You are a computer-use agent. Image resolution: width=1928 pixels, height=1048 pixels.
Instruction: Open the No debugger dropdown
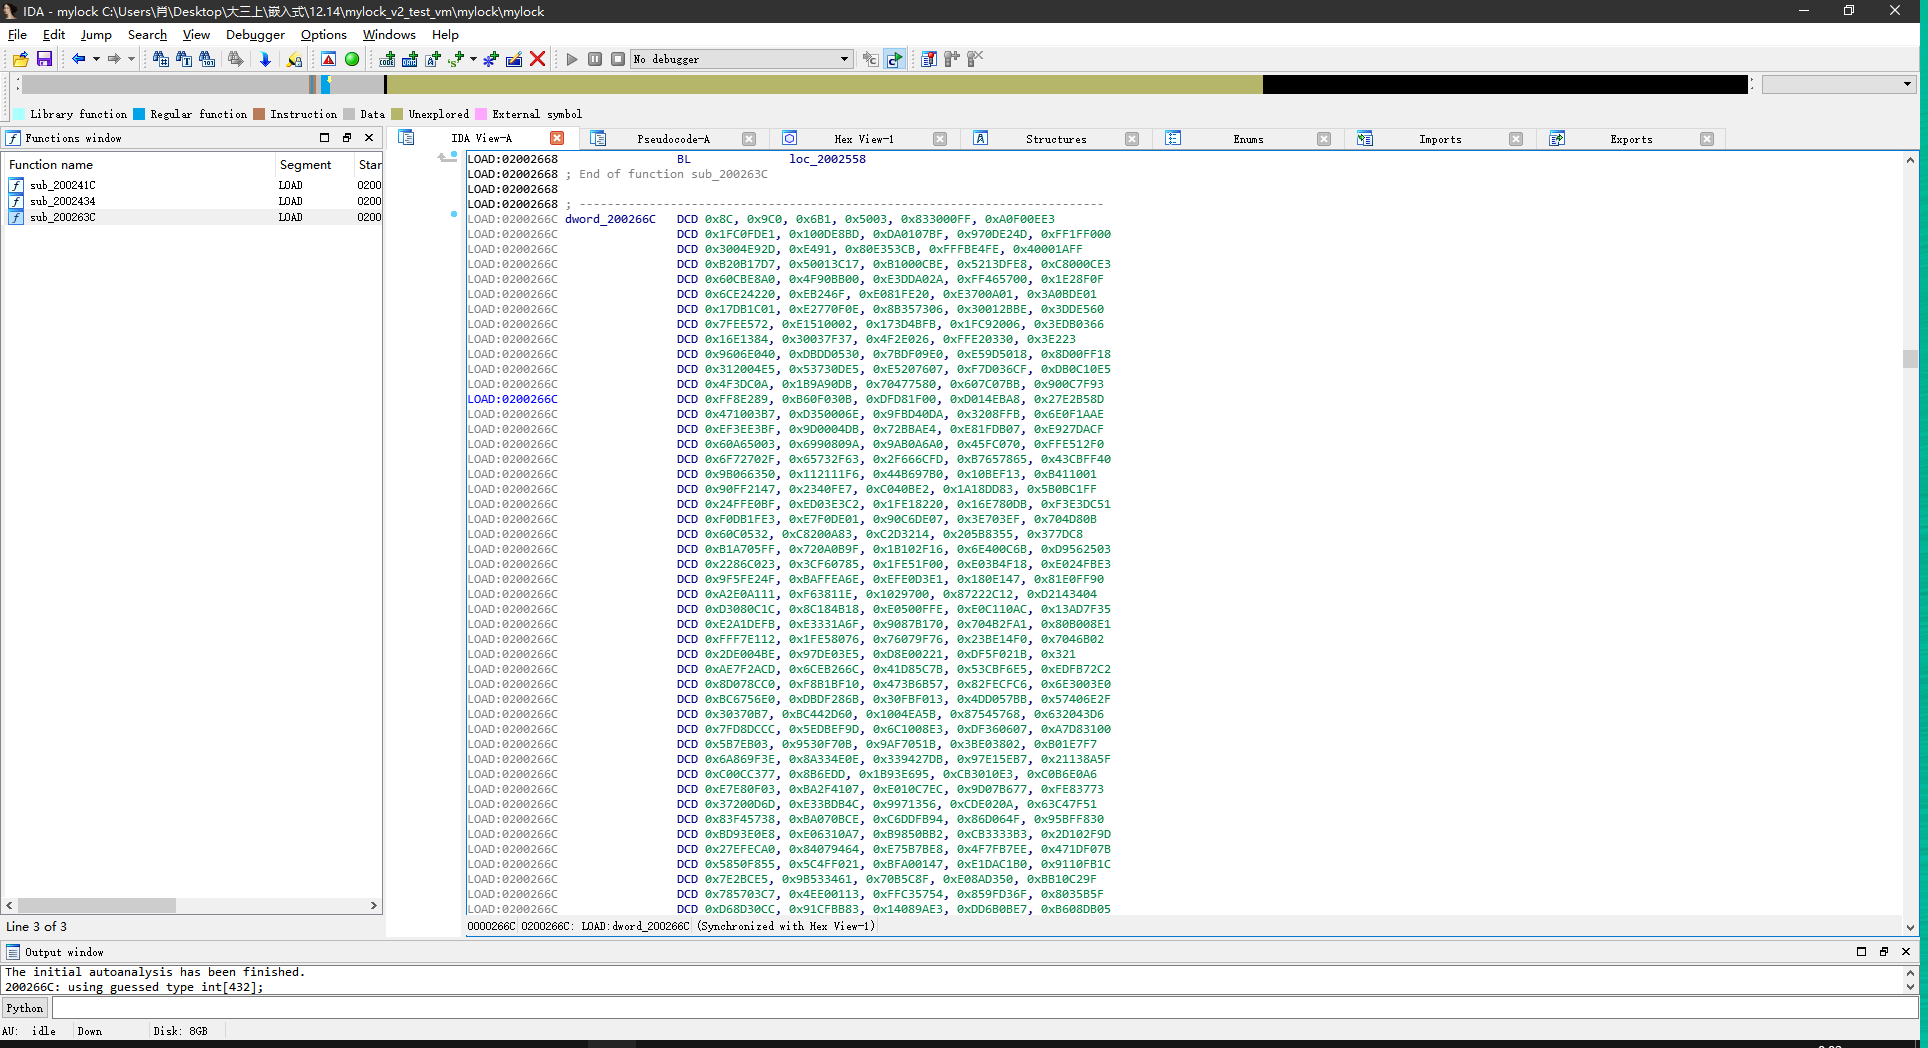(x=742, y=59)
